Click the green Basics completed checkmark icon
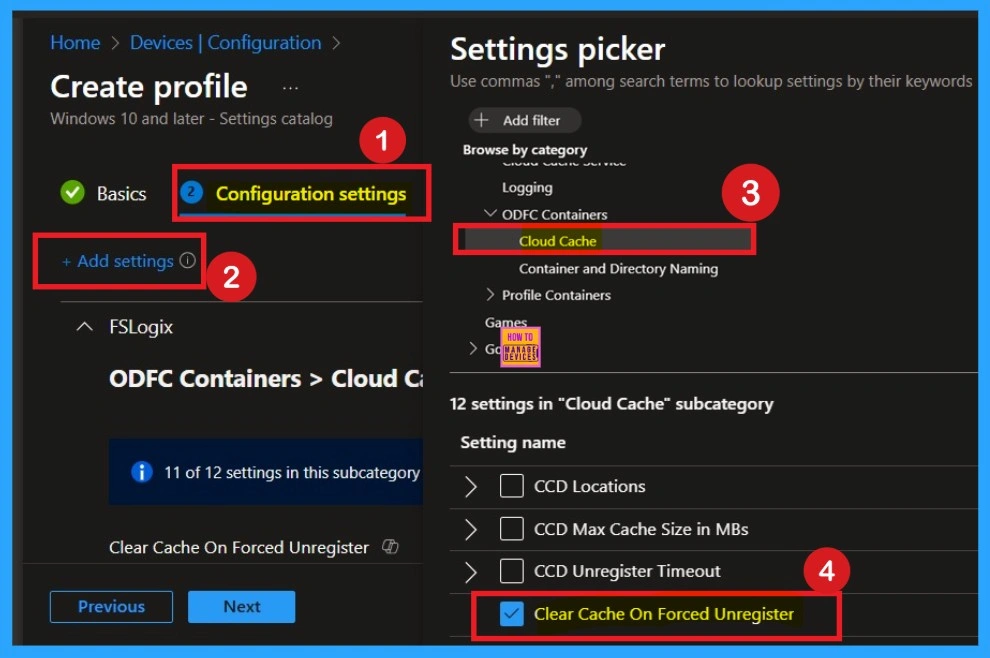990x658 pixels. 72,193
